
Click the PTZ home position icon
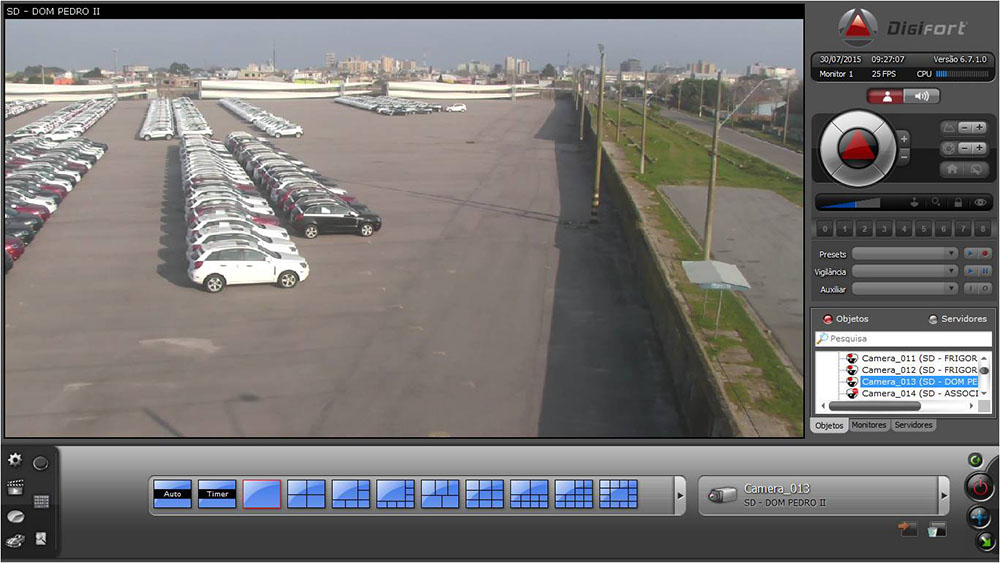click(x=950, y=170)
